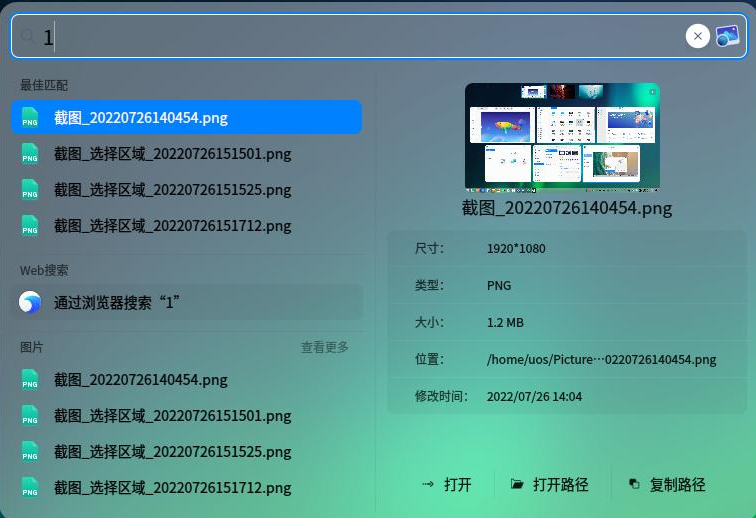Click the browser icon in Web搜索
This screenshot has width=756, height=518.
tap(30, 302)
